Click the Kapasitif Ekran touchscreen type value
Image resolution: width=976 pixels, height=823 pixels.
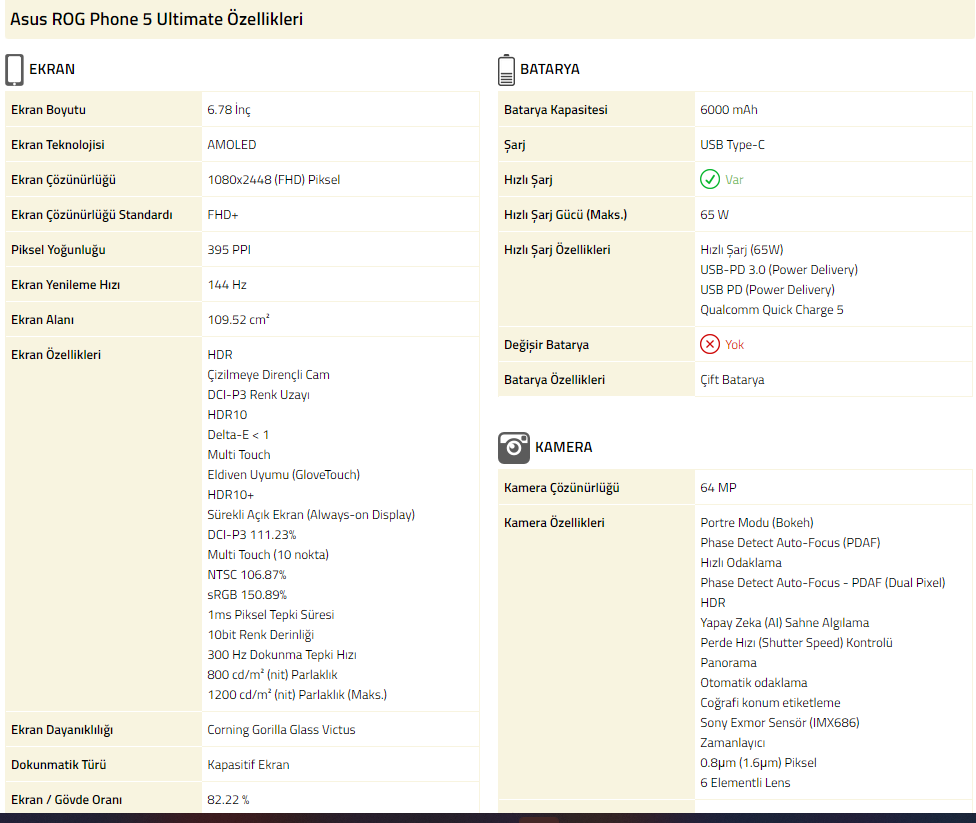[x=248, y=765]
